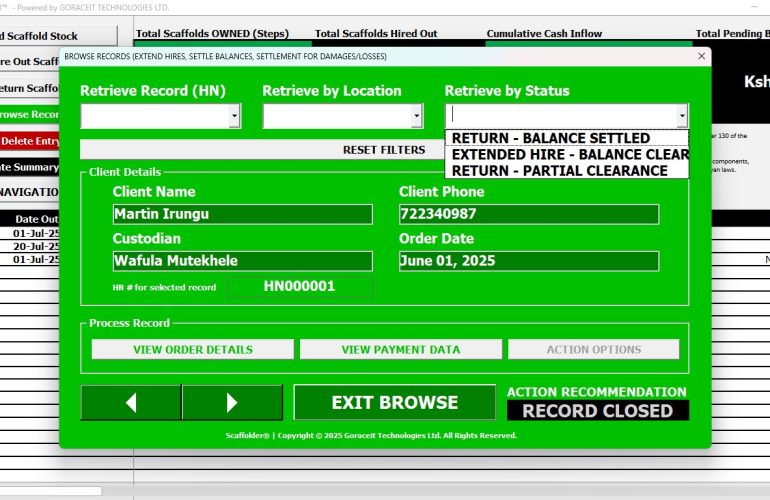Choose EXTENDED HIRE - BALANCE CLEAR option
This screenshot has height=500, width=770.
pos(569,154)
